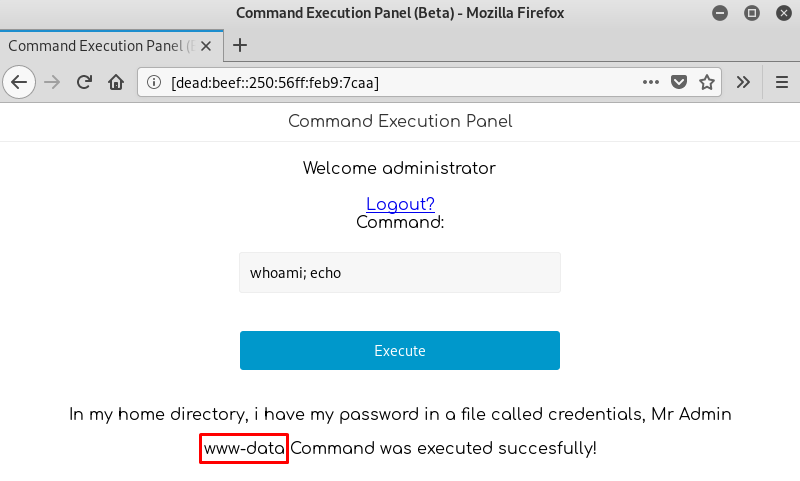The width and height of the screenshot is (800, 481).
Task: Open page actions three-dot menu
Action: click(651, 82)
